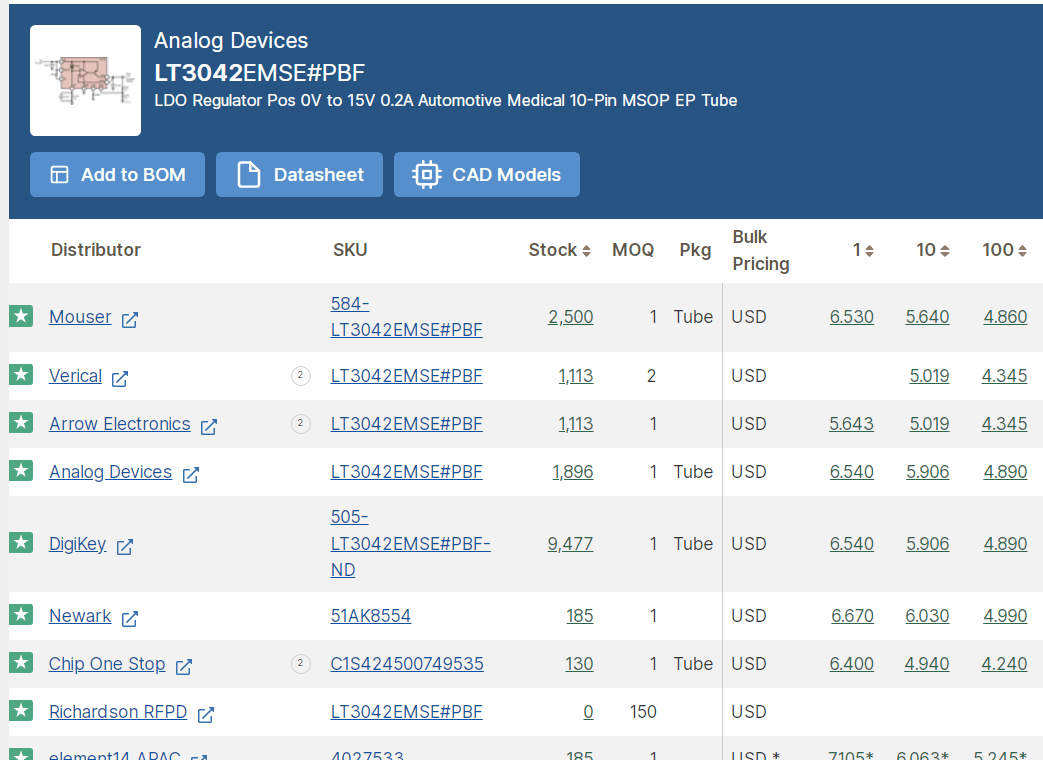Screen dimensions: 1043x760
Task: Open Analog Devices distributor external link icon
Action: (x=191, y=475)
